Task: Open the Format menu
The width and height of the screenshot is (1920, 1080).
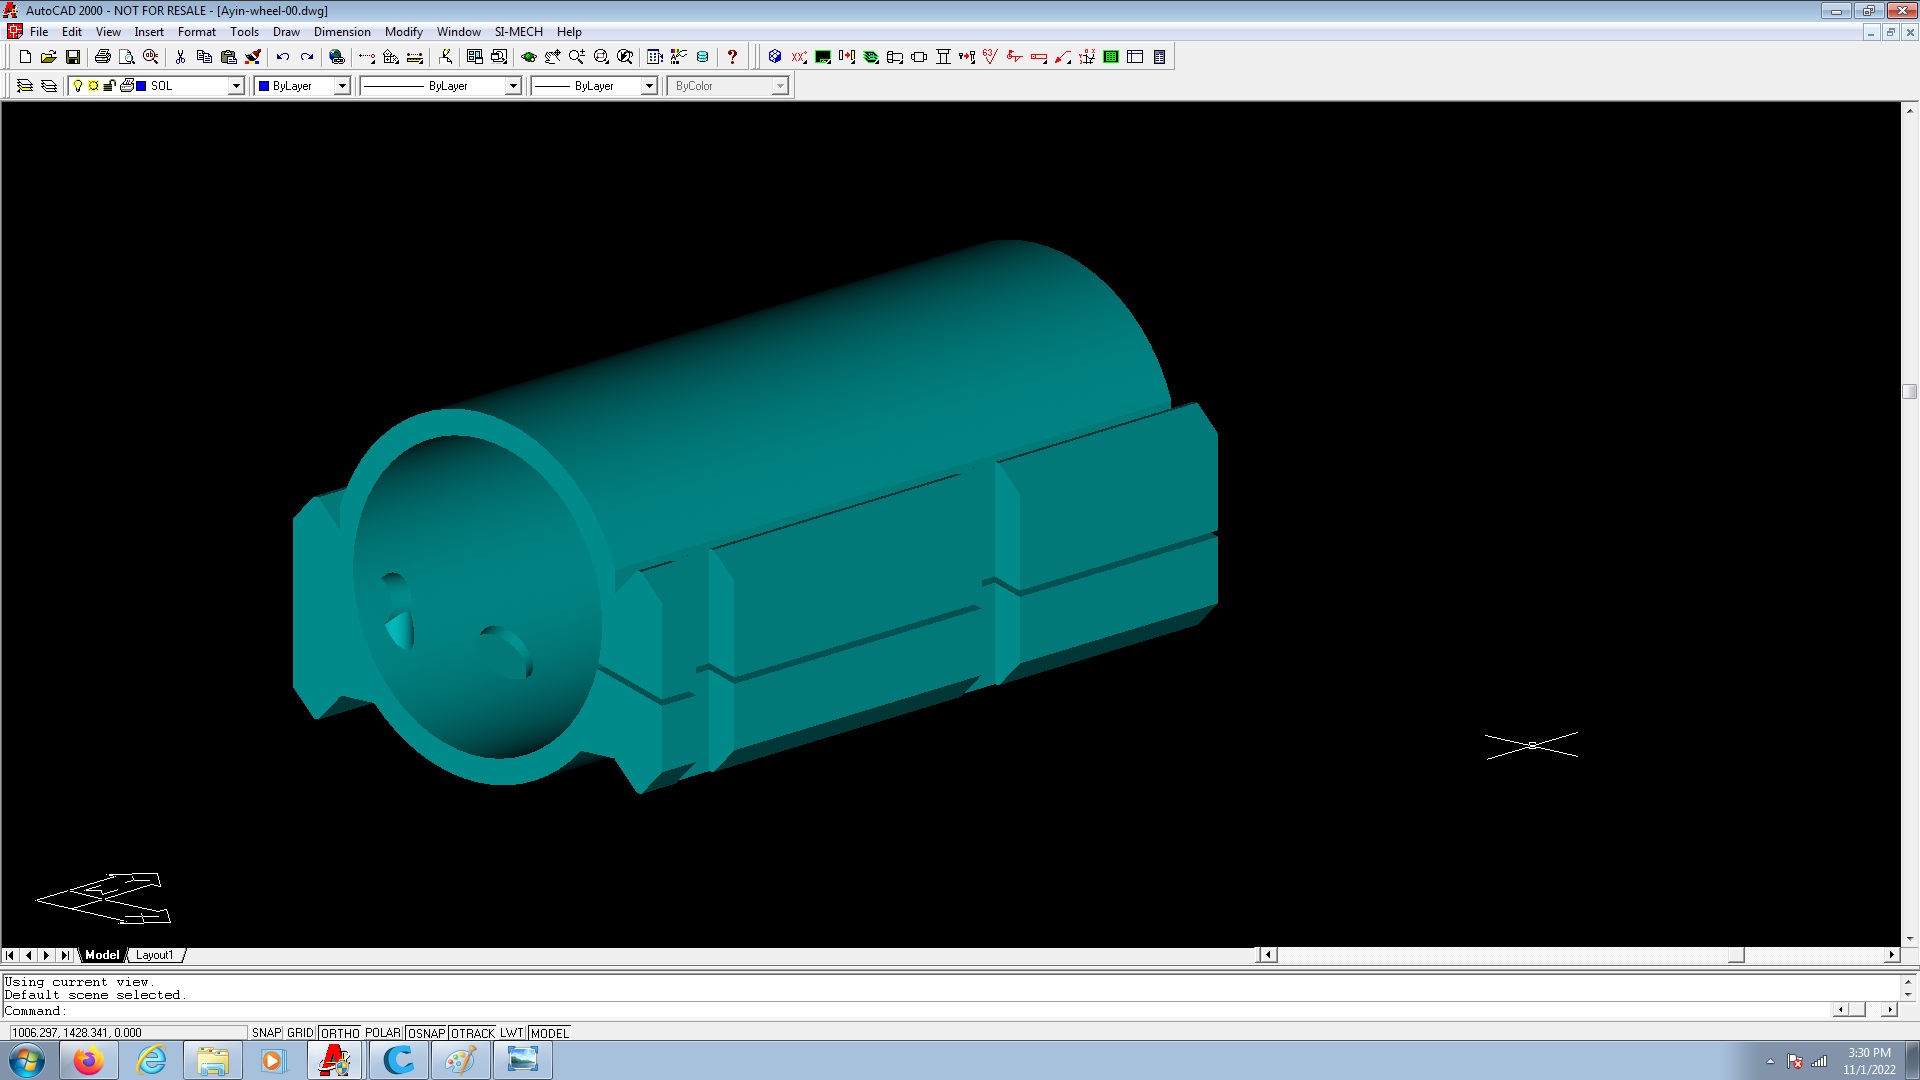Action: pos(197,32)
